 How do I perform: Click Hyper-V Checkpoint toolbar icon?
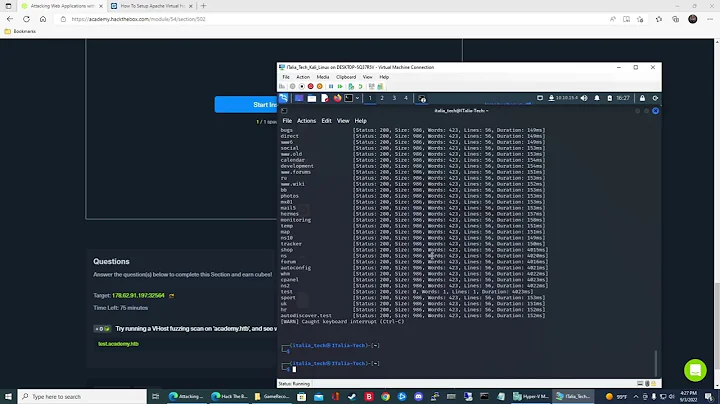(x=351, y=86)
